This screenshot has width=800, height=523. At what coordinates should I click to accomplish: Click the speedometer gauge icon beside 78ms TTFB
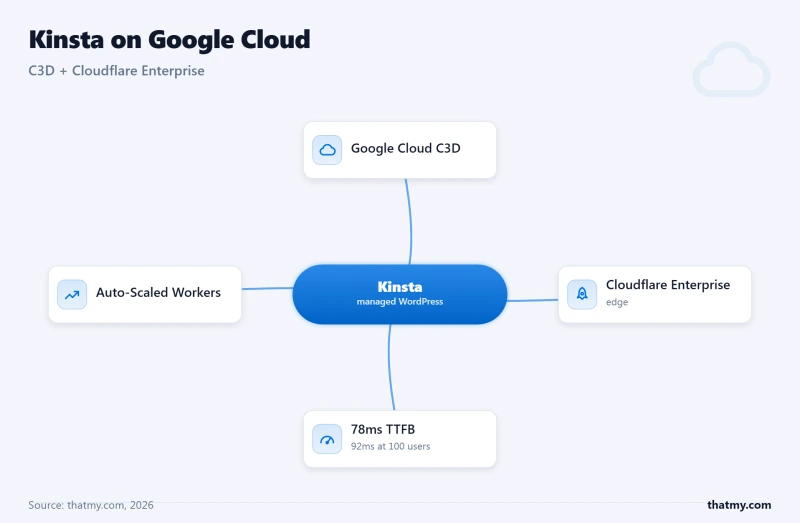[x=327, y=439]
